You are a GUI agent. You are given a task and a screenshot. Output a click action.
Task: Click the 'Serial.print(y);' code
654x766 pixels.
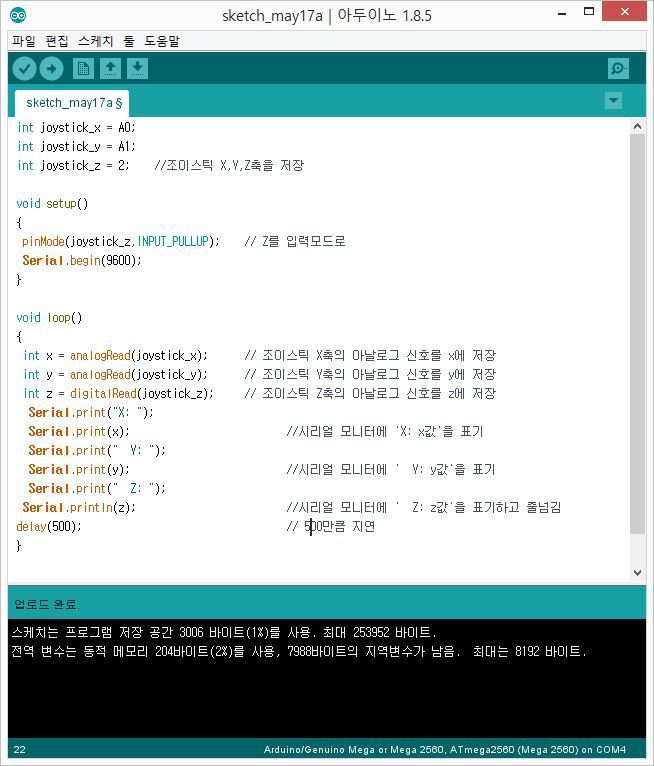(79, 470)
